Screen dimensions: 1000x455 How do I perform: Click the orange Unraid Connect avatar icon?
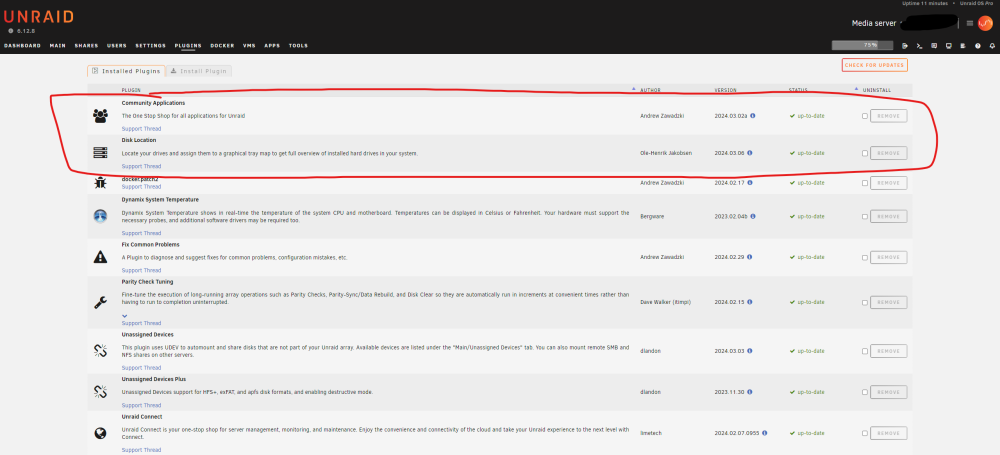(985, 23)
